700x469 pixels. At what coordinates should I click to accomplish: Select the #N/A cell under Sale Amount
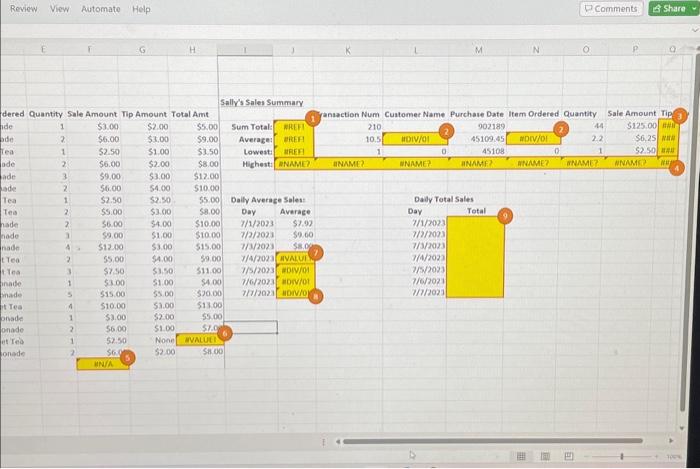coord(103,364)
